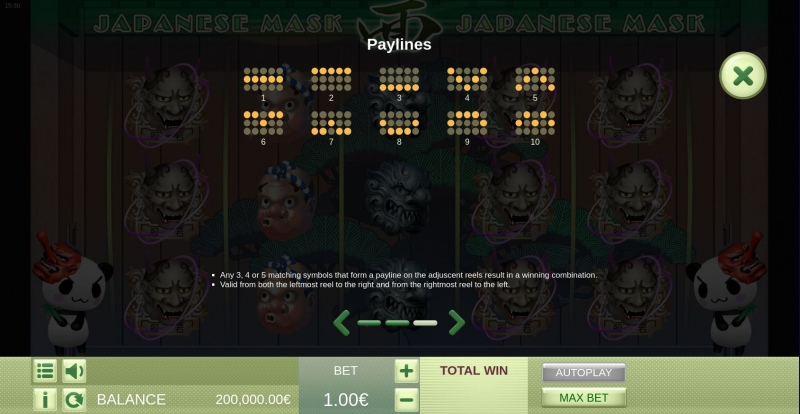Open the info 'i' icon
Viewport: 800px width, 414px height.
(45, 400)
